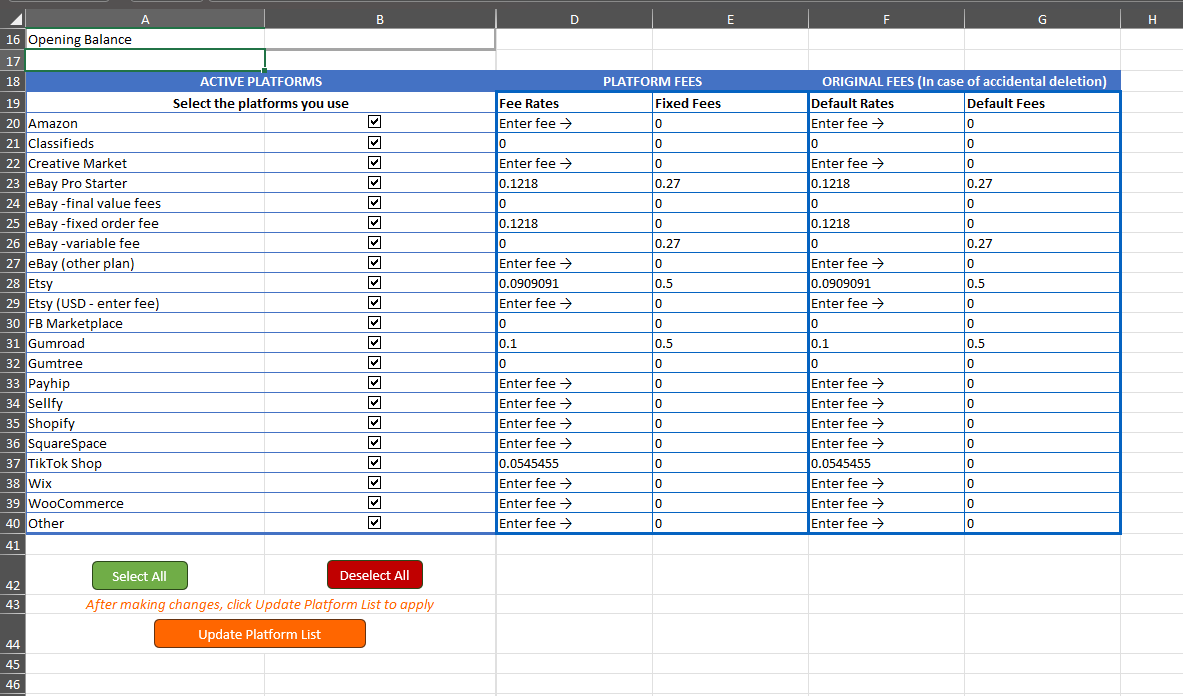1183x696 pixels.
Task: Toggle the Creative Market checkbox
Action: point(374,162)
